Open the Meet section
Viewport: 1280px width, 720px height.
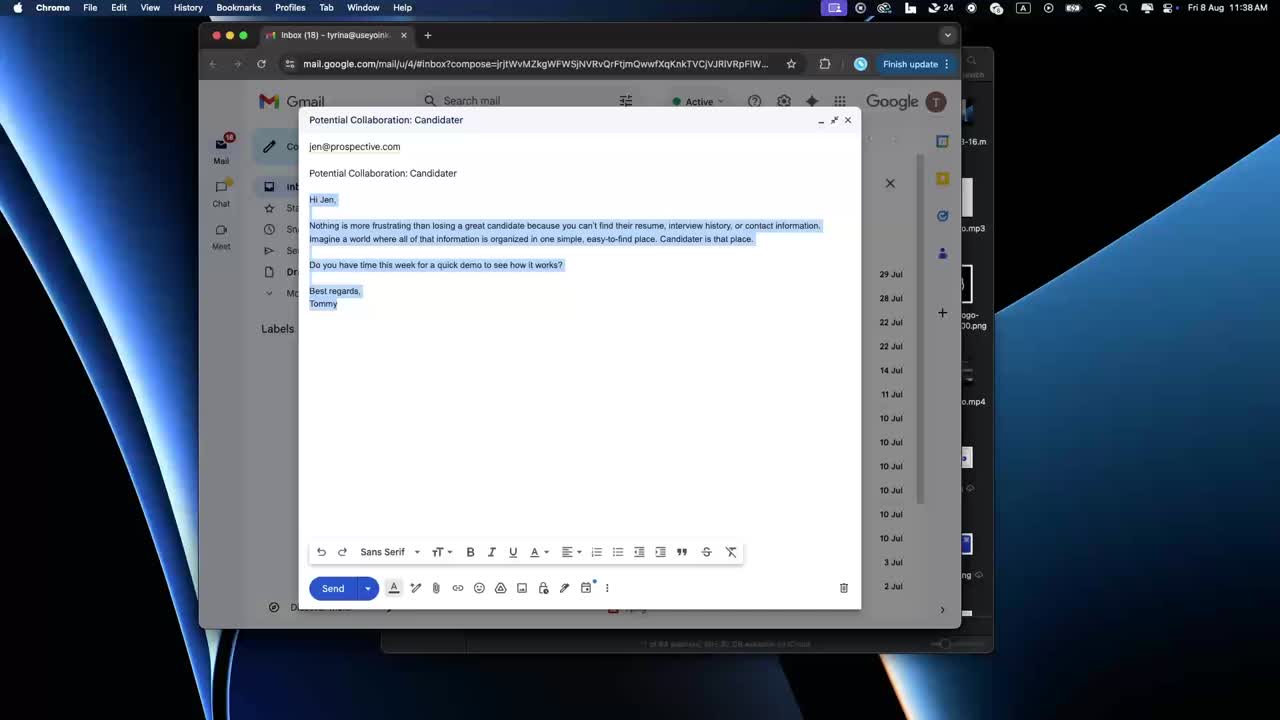pos(221,236)
